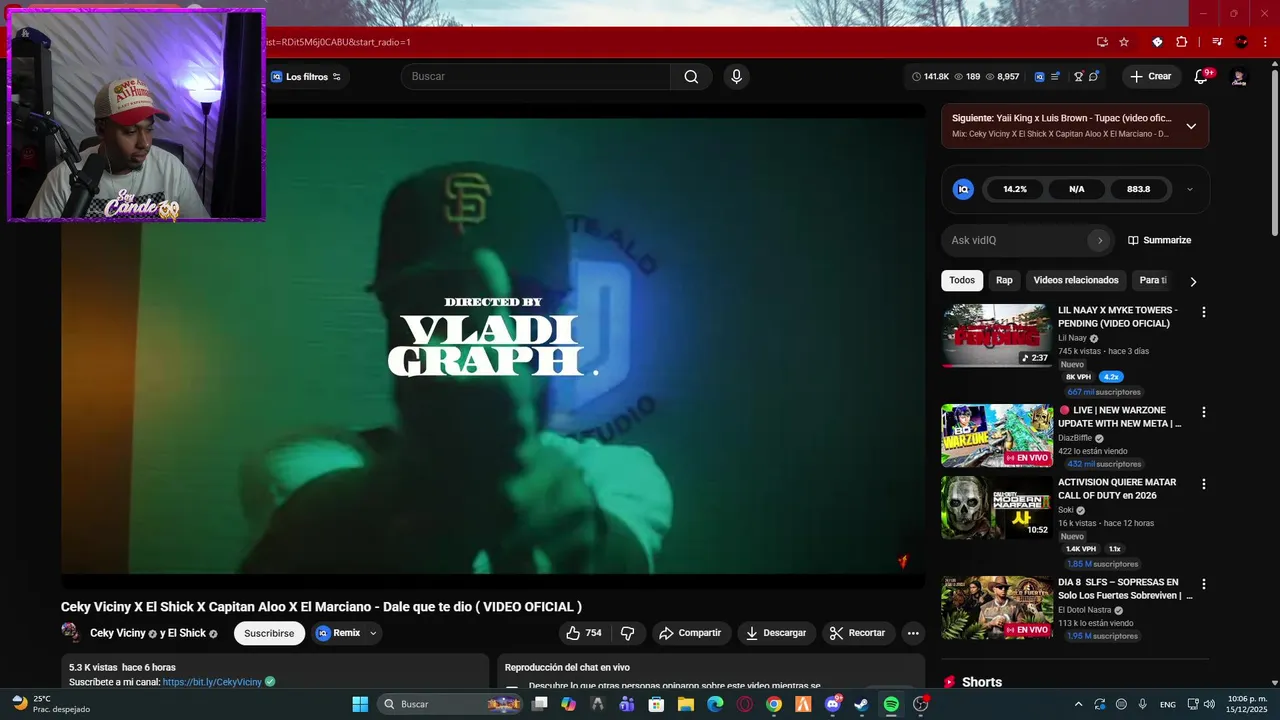
Task: Click the Suscribirse button
Action: (x=269, y=633)
